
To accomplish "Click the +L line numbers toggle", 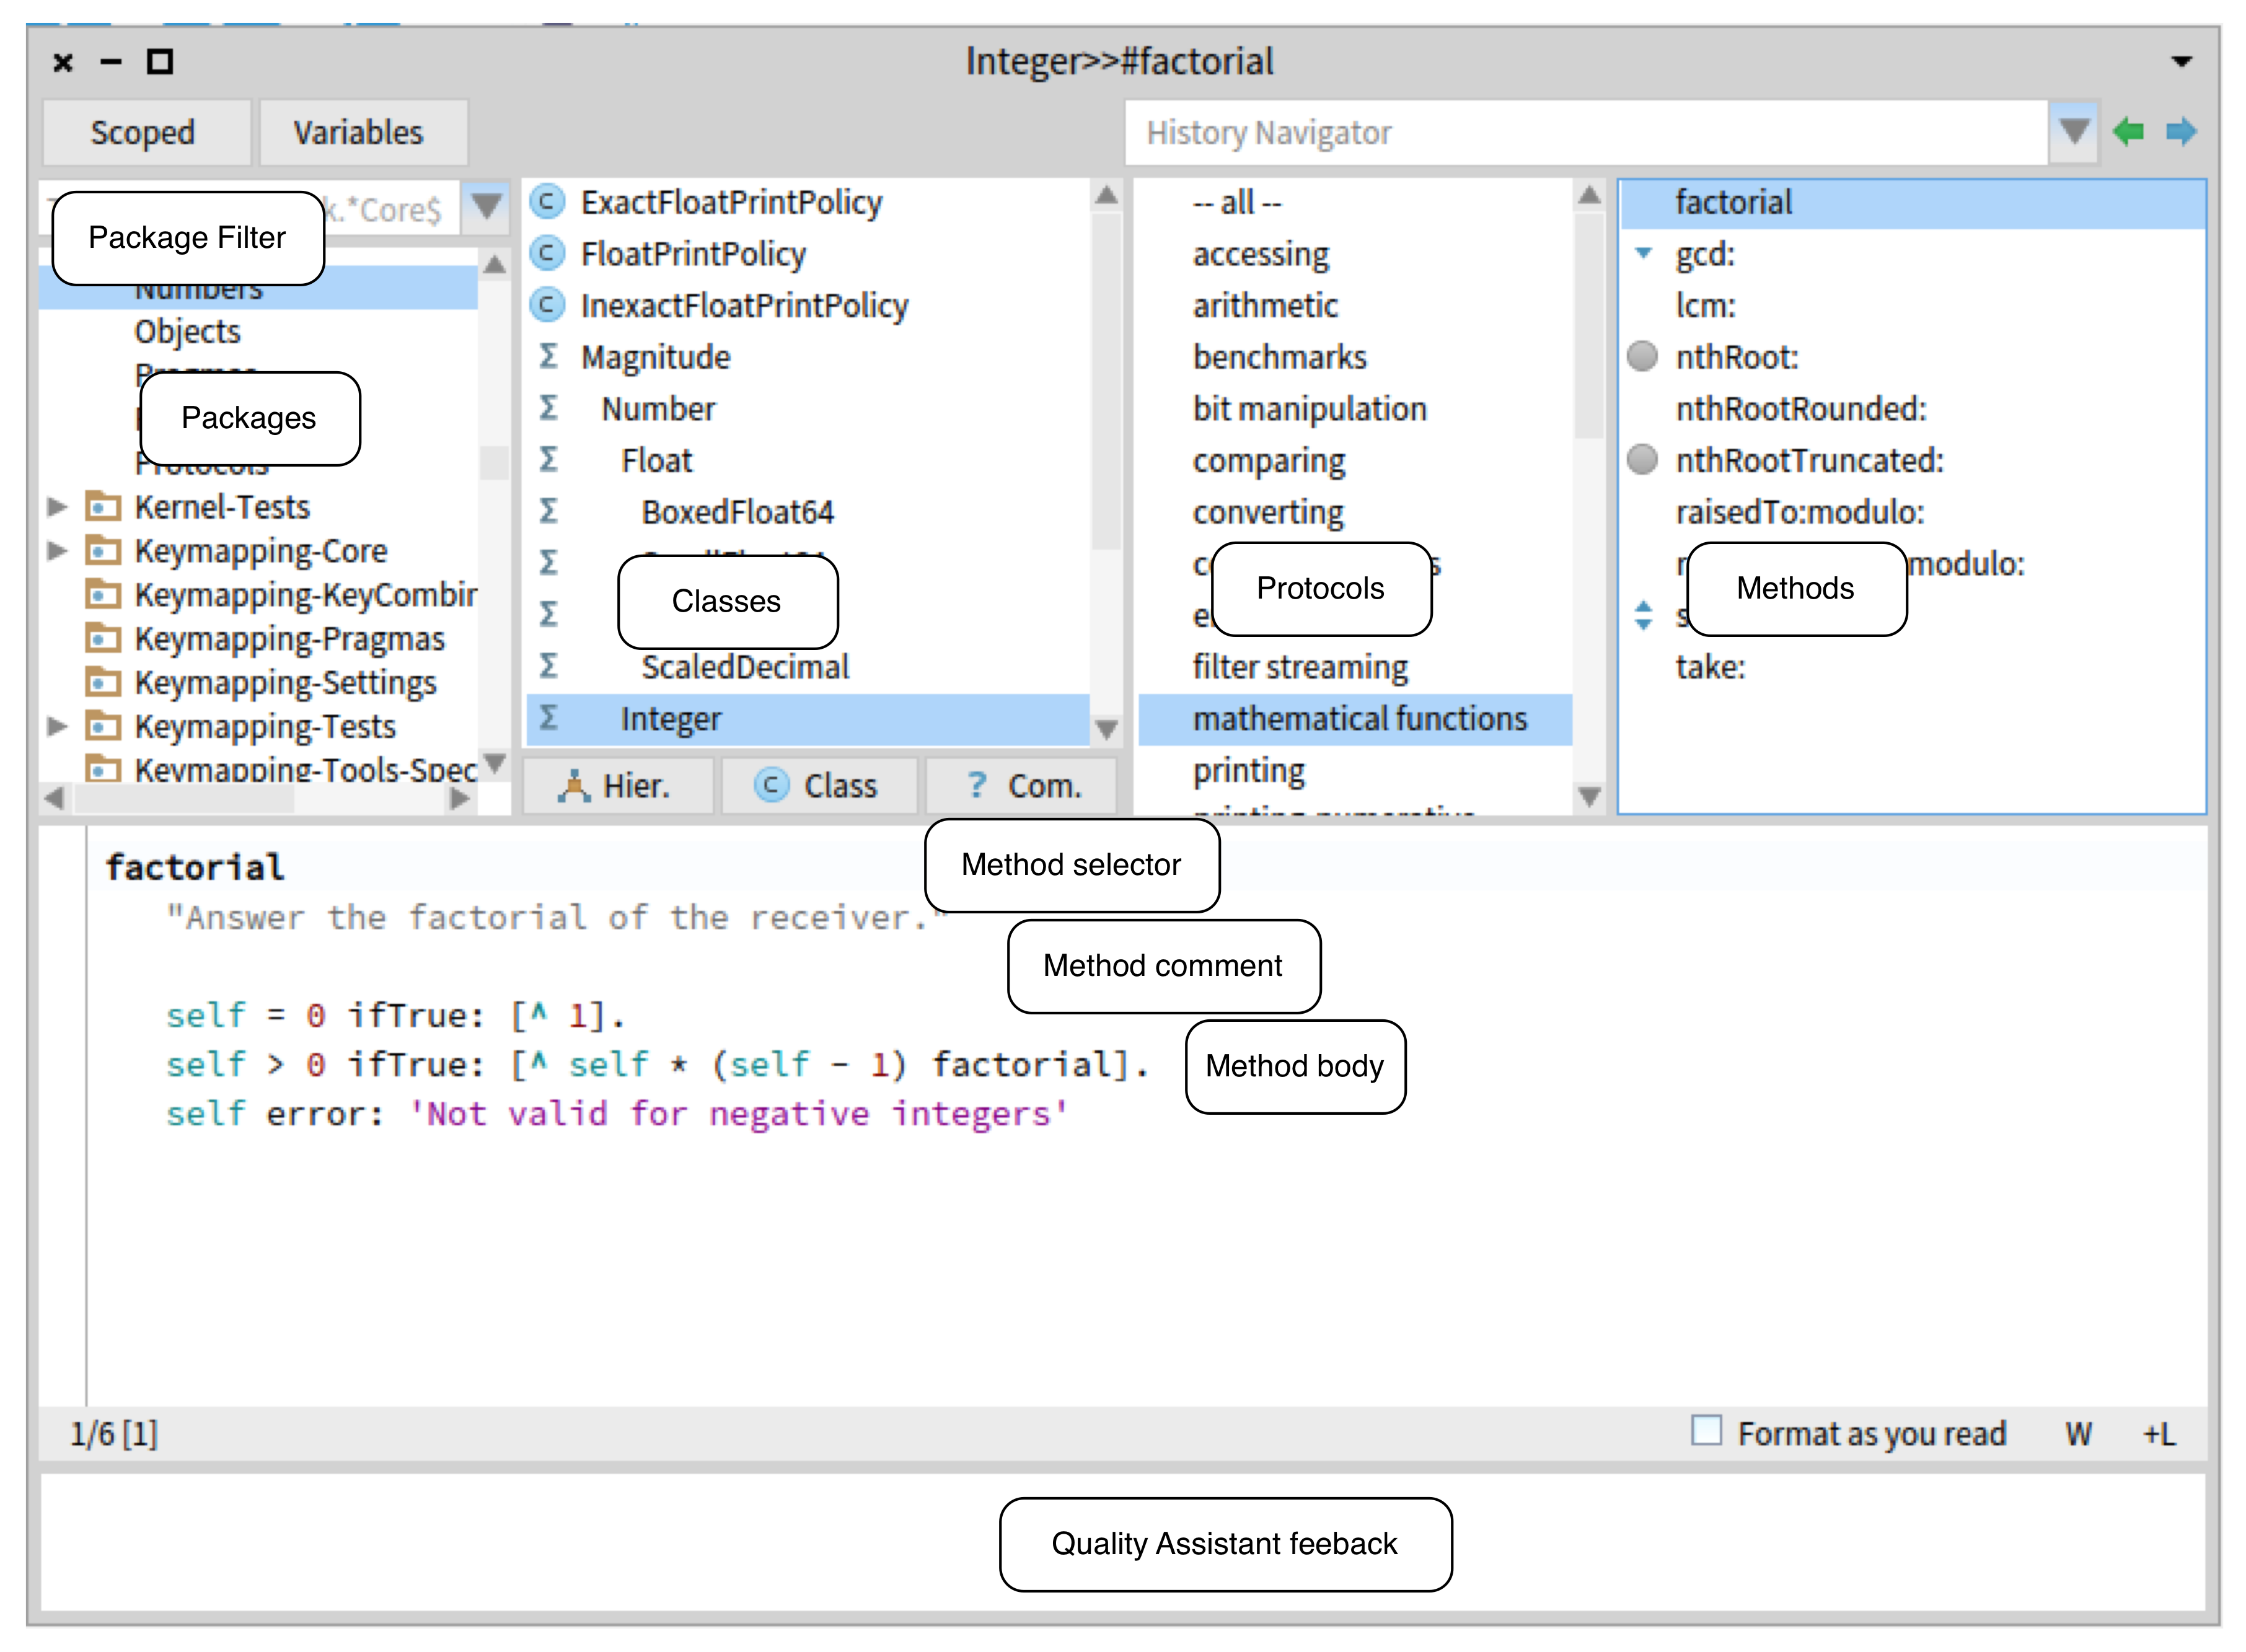I will [x=2159, y=1435].
